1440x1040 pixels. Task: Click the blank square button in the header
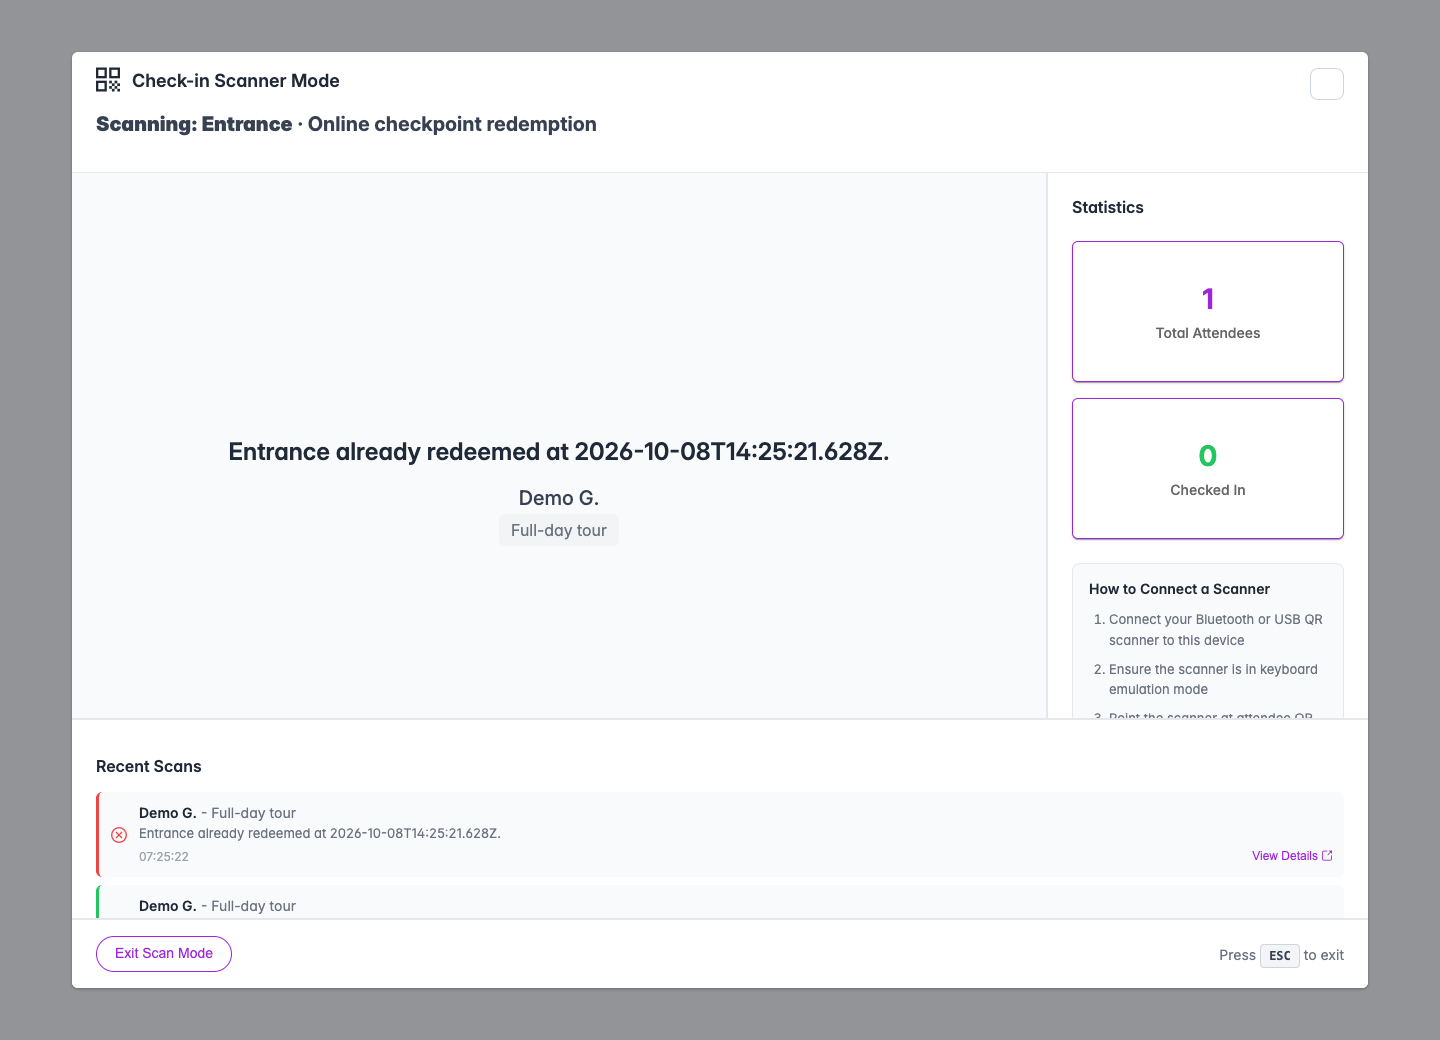pyautogui.click(x=1327, y=84)
